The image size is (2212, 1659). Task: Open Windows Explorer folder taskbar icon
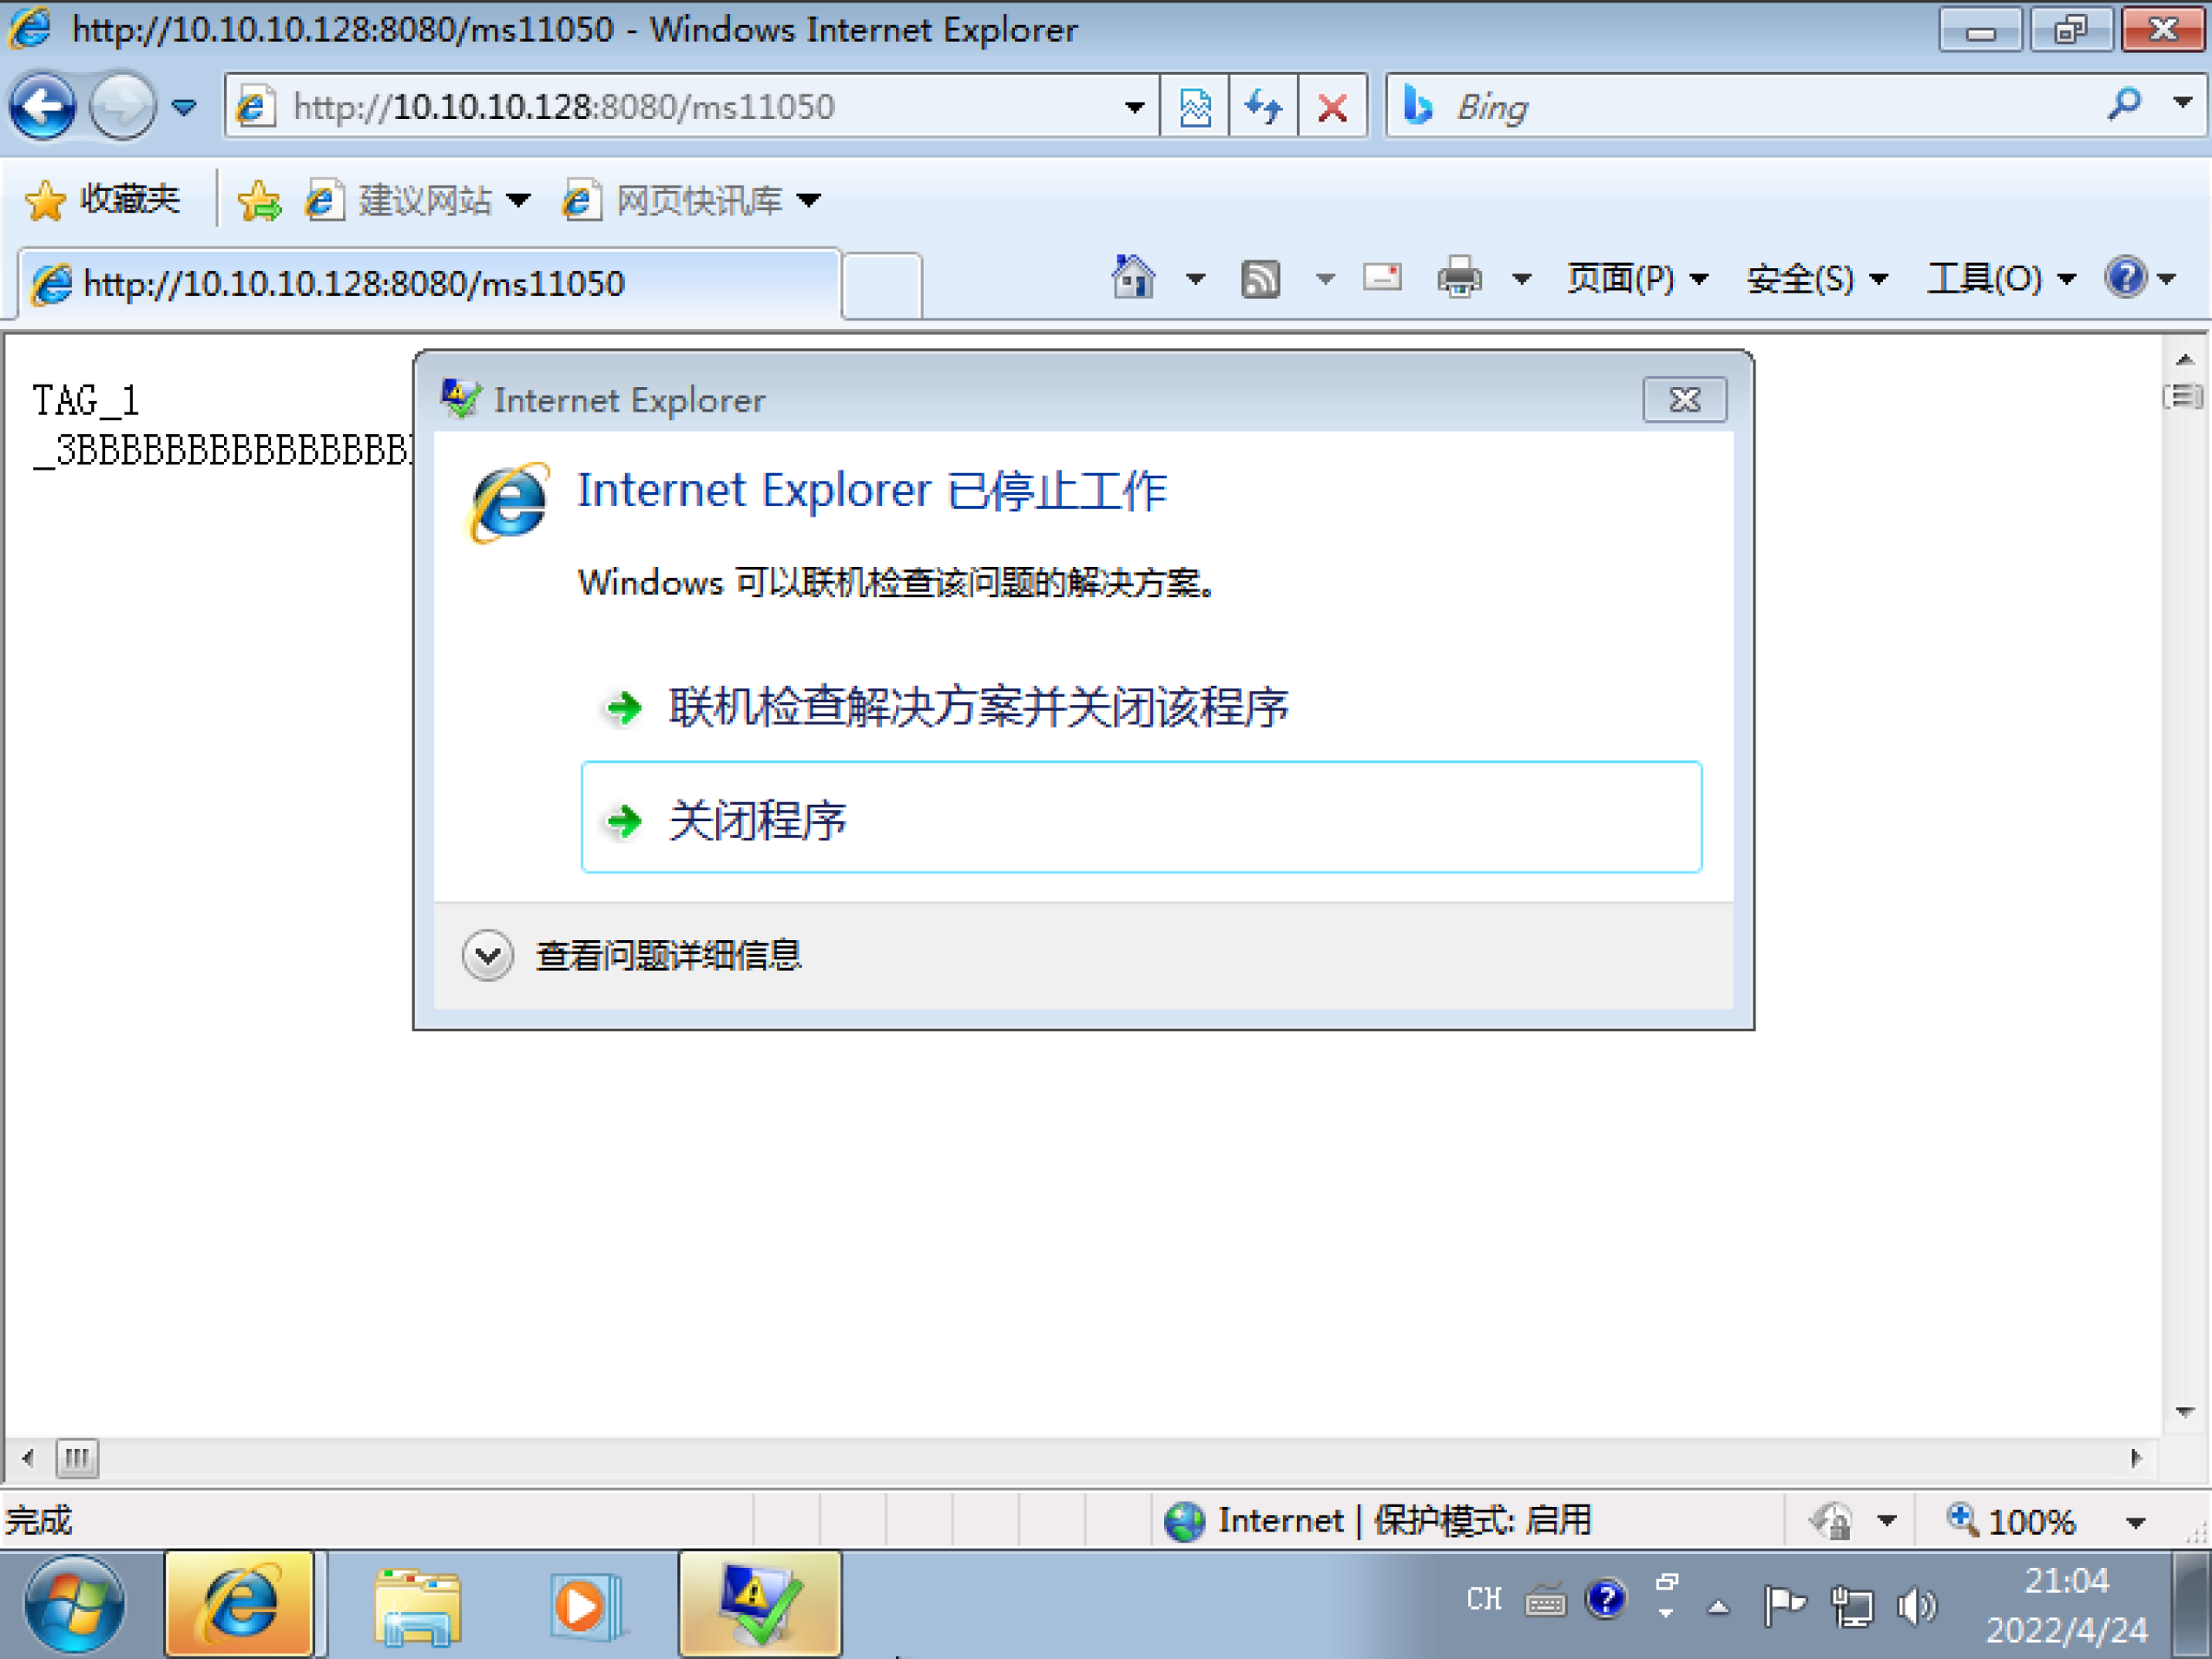418,1606
